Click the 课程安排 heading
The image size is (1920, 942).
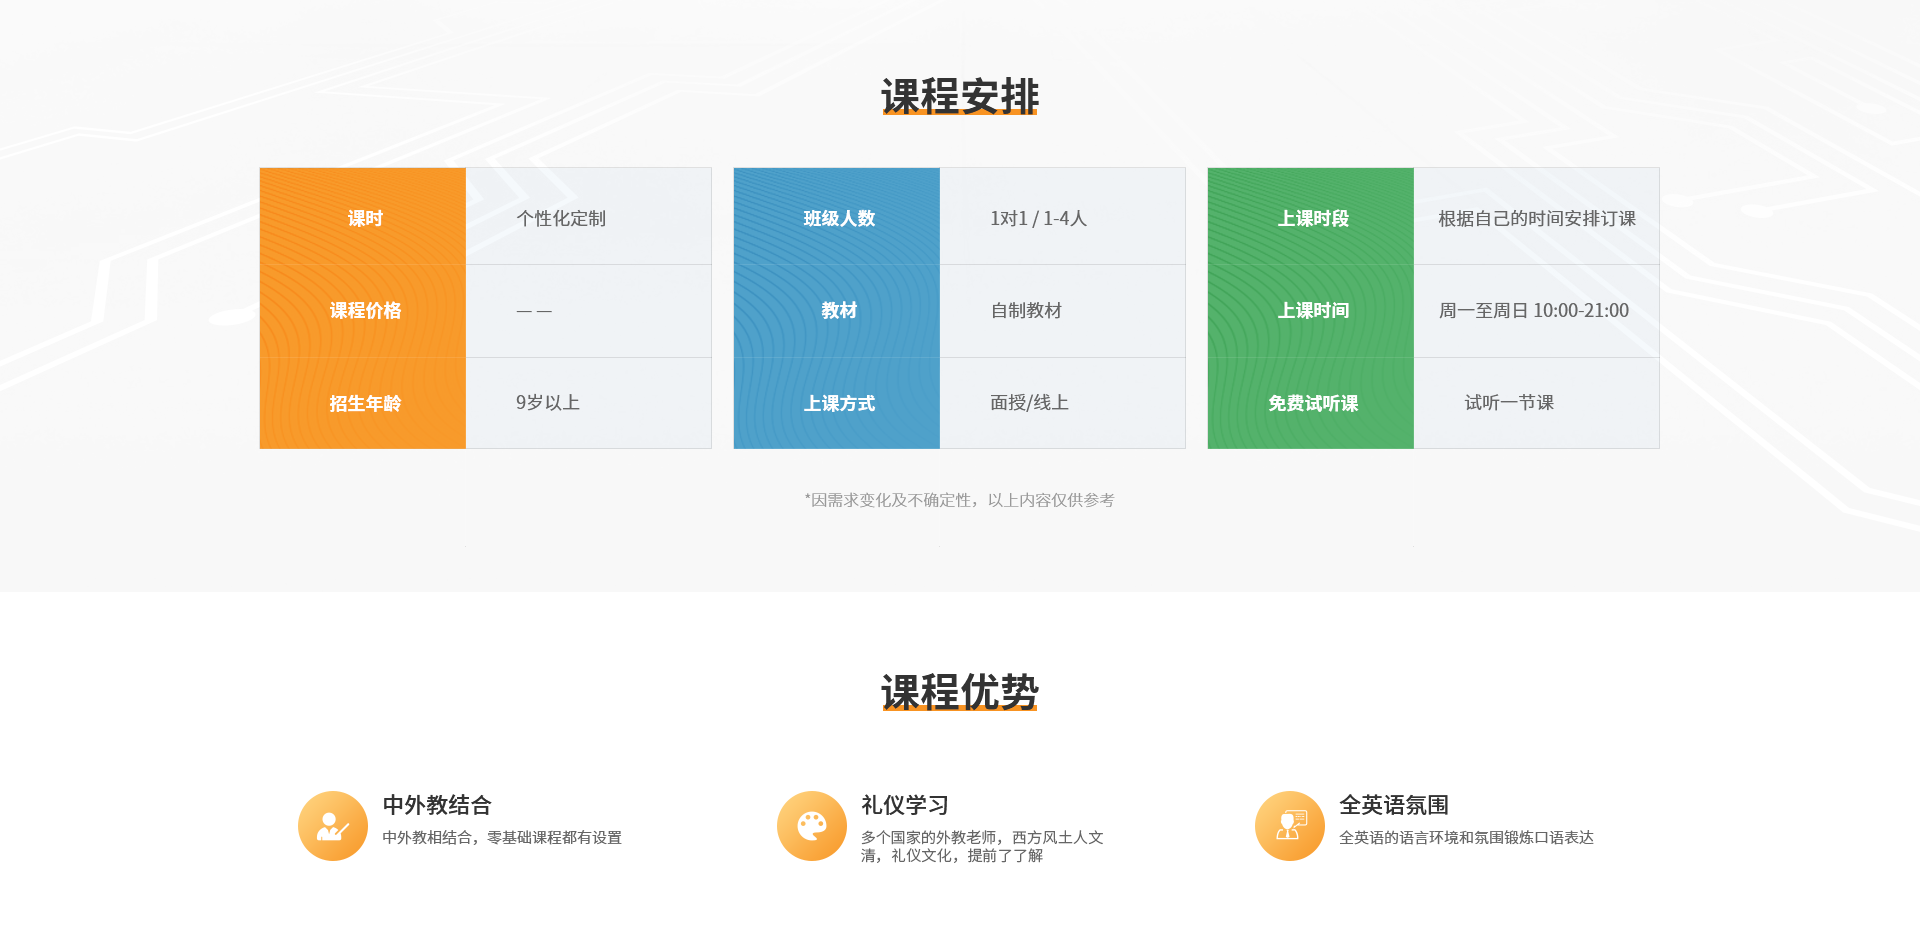[x=960, y=97]
